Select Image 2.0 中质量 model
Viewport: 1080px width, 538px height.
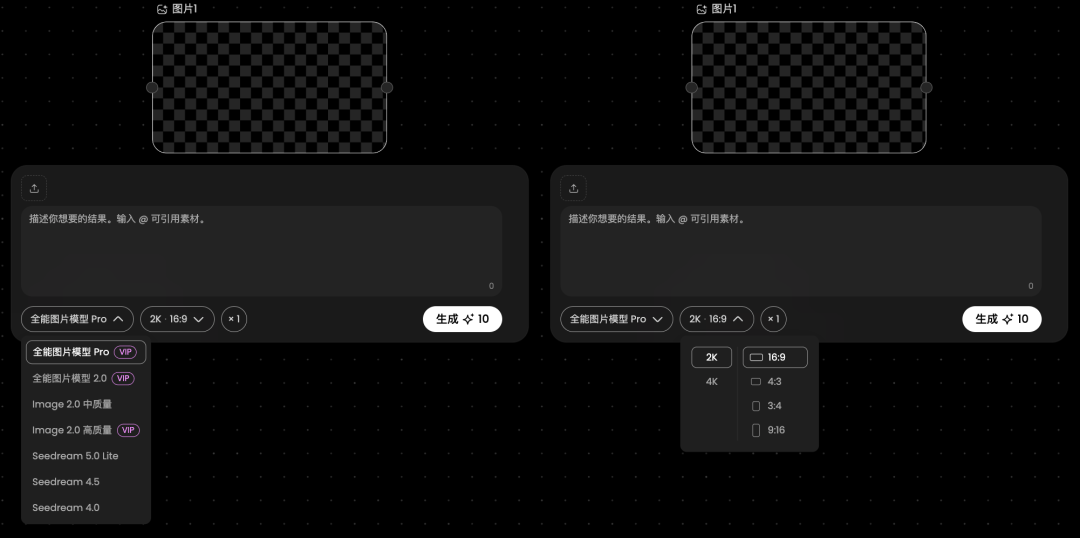click(86, 404)
